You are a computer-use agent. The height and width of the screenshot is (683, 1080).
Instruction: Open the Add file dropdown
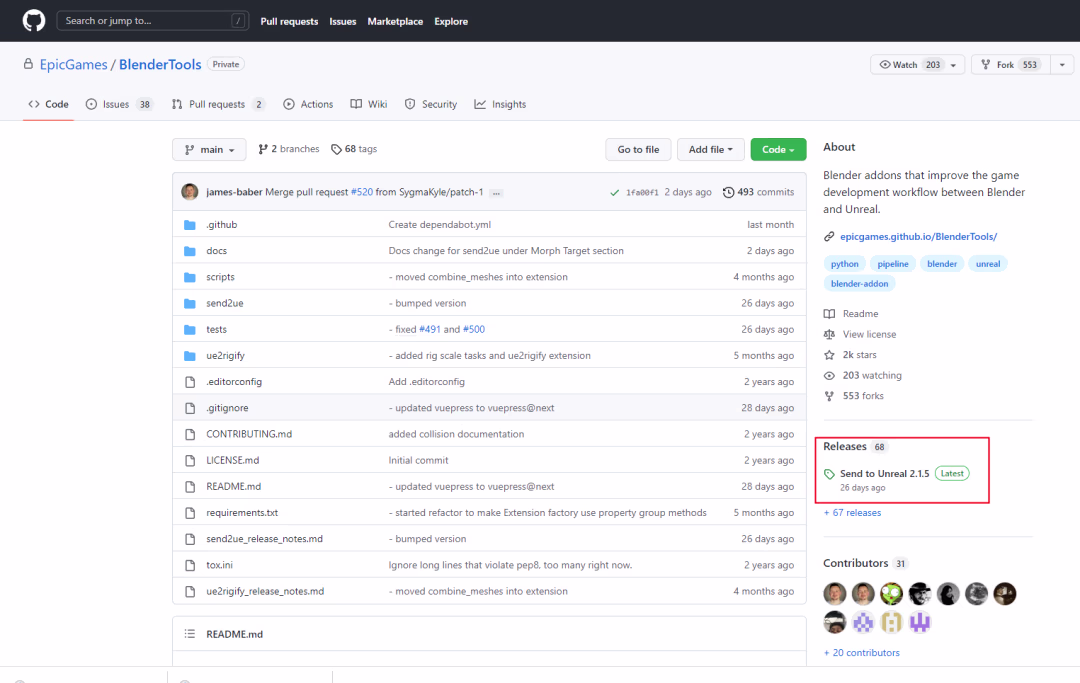[711, 149]
